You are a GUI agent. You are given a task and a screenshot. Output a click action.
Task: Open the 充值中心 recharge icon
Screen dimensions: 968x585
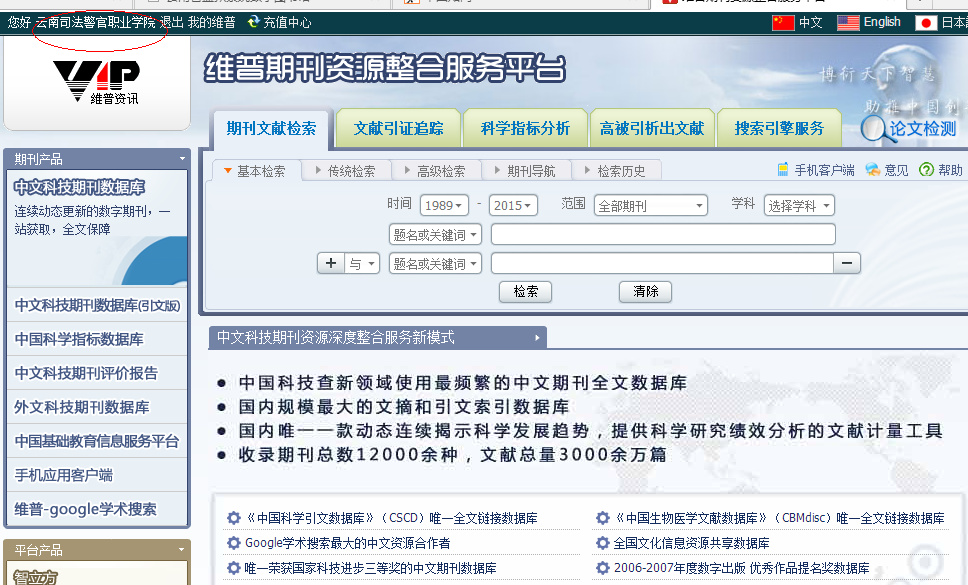(253, 22)
